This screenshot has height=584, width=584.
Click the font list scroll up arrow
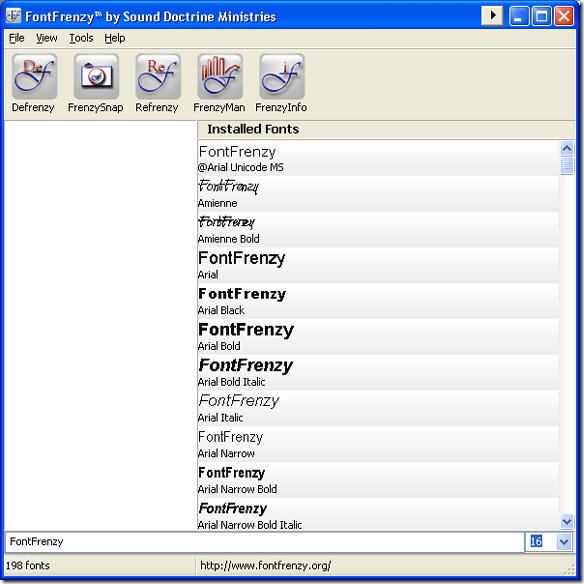pyautogui.click(x=566, y=149)
